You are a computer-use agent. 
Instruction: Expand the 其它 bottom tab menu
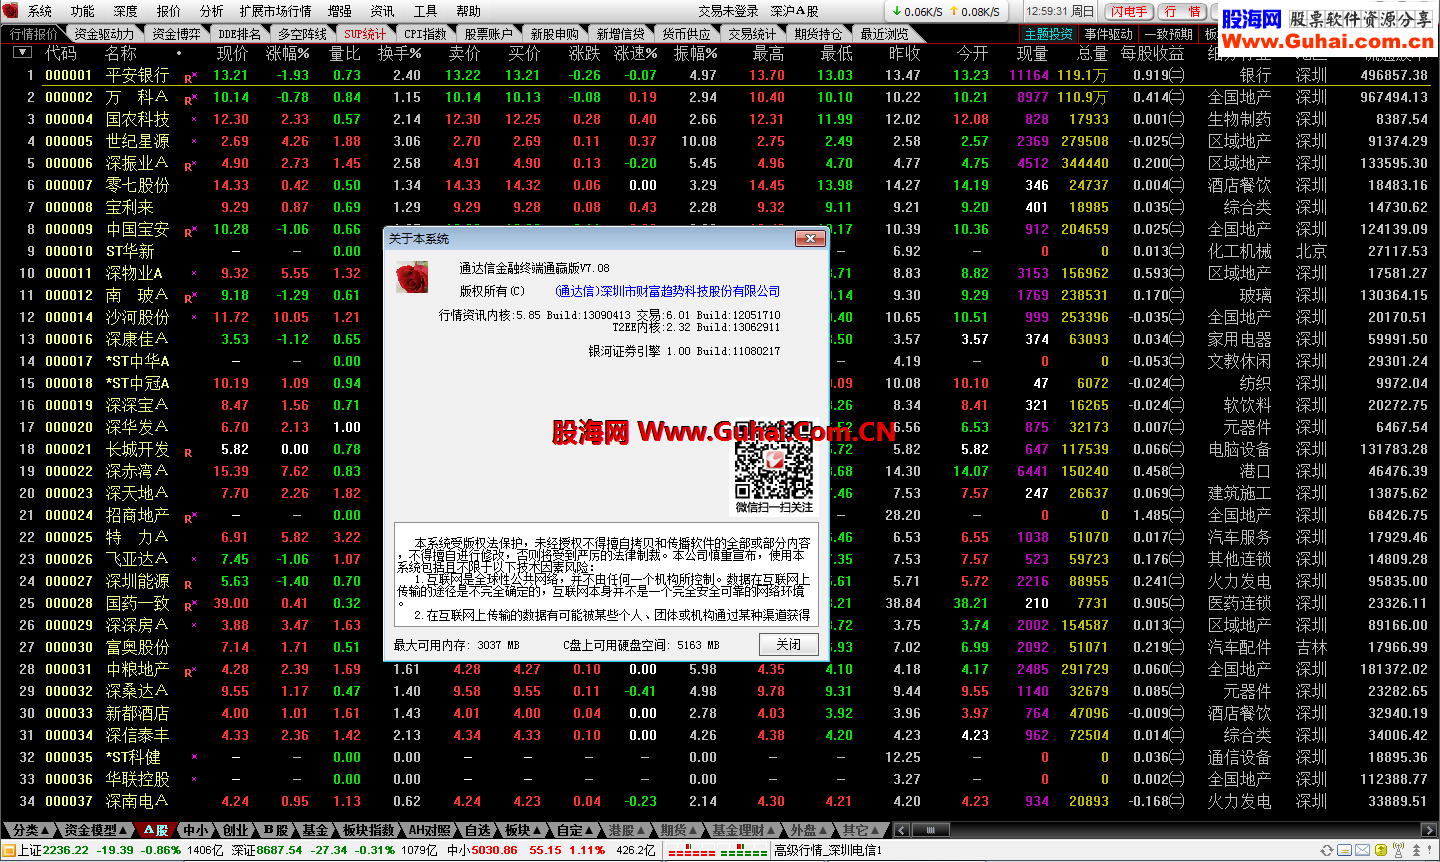[x=862, y=830]
